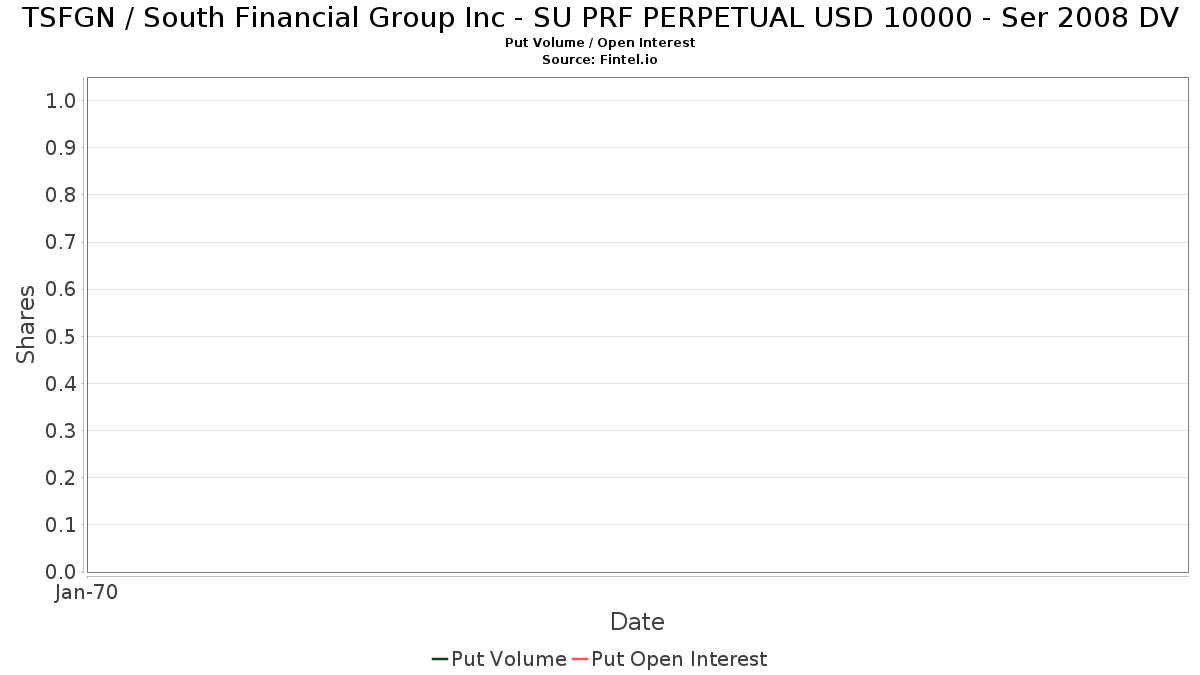Viewport: 1200px width, 675px height.
Task: Click the chart title TSFGN South Financial Group
Action: click(x=600, y=18)
